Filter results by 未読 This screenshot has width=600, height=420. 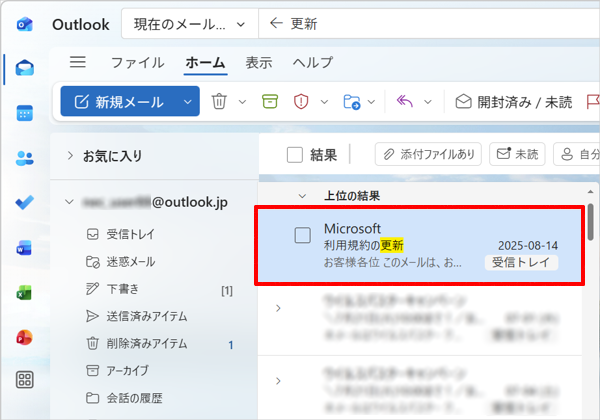click(517, 154)
